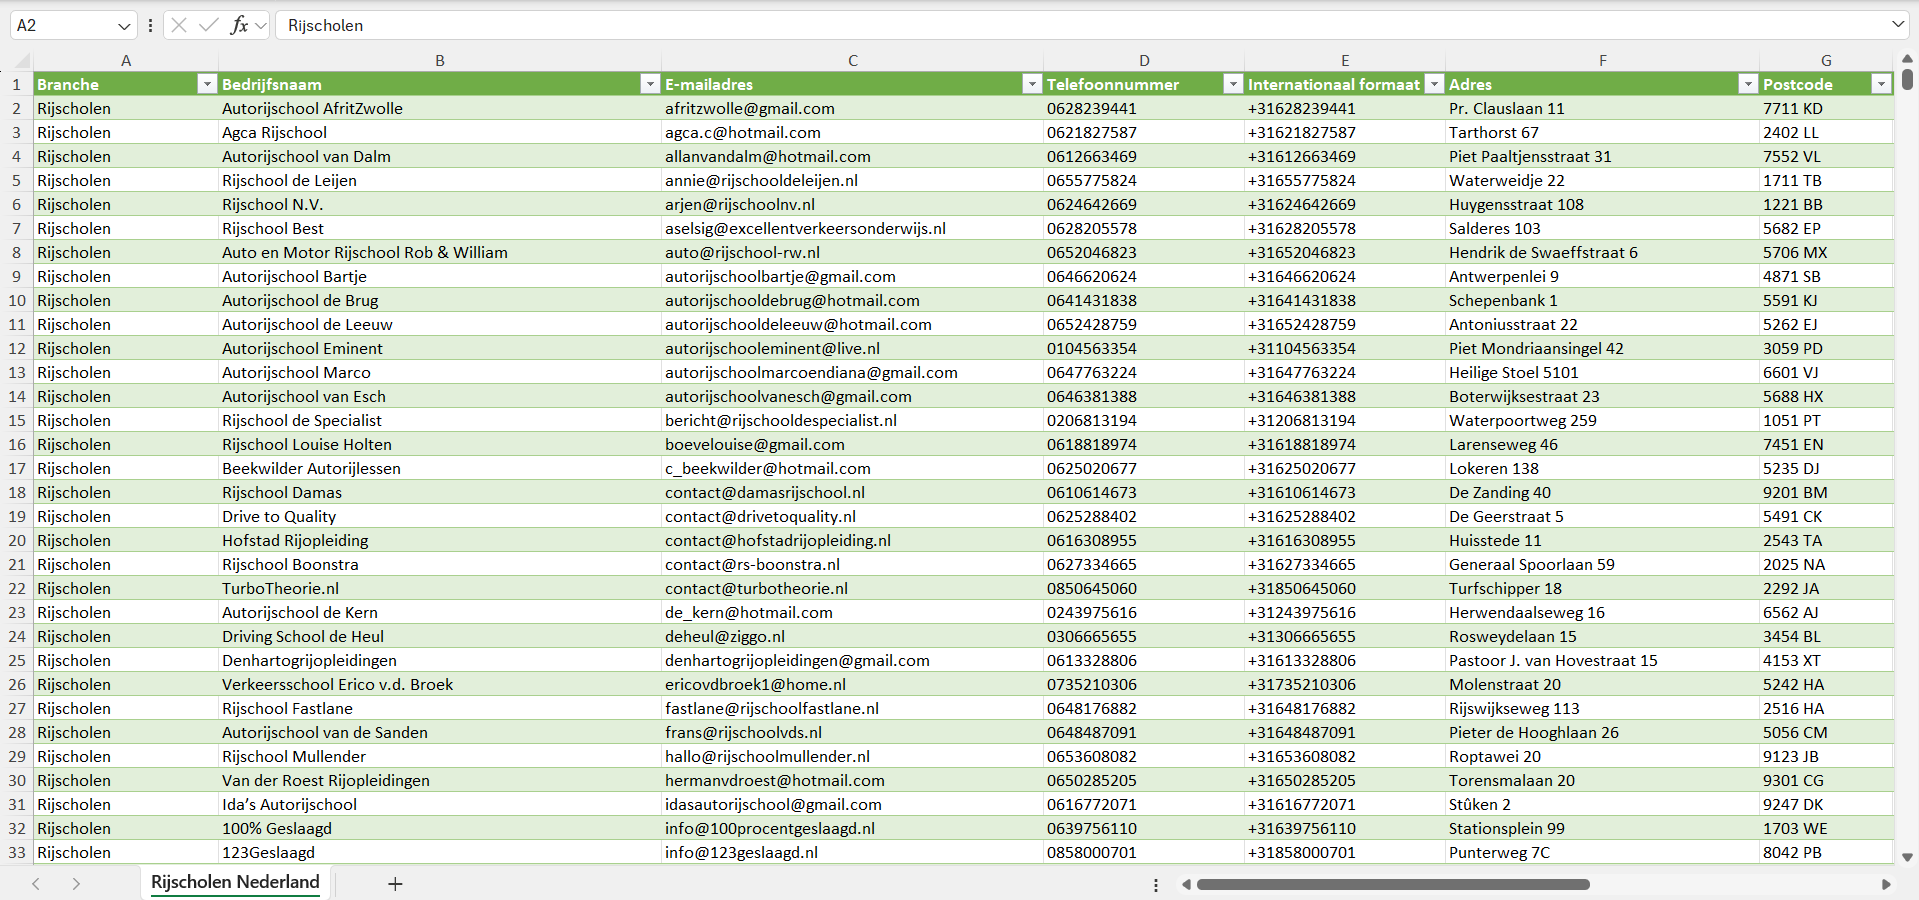Click the previous sheet navigation arrow
1919x900 pixels.
tap(36, 884)
